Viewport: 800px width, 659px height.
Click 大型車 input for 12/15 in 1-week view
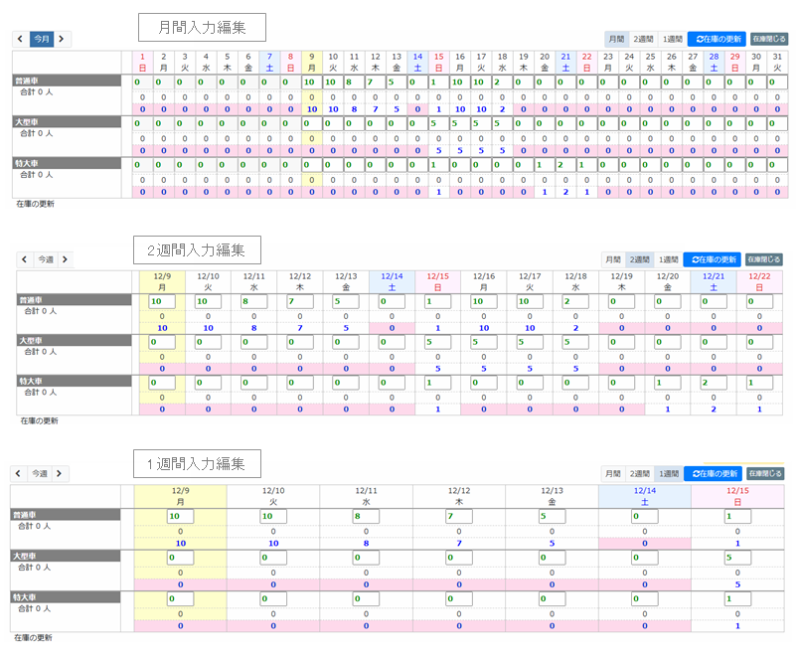pos(736,557)
